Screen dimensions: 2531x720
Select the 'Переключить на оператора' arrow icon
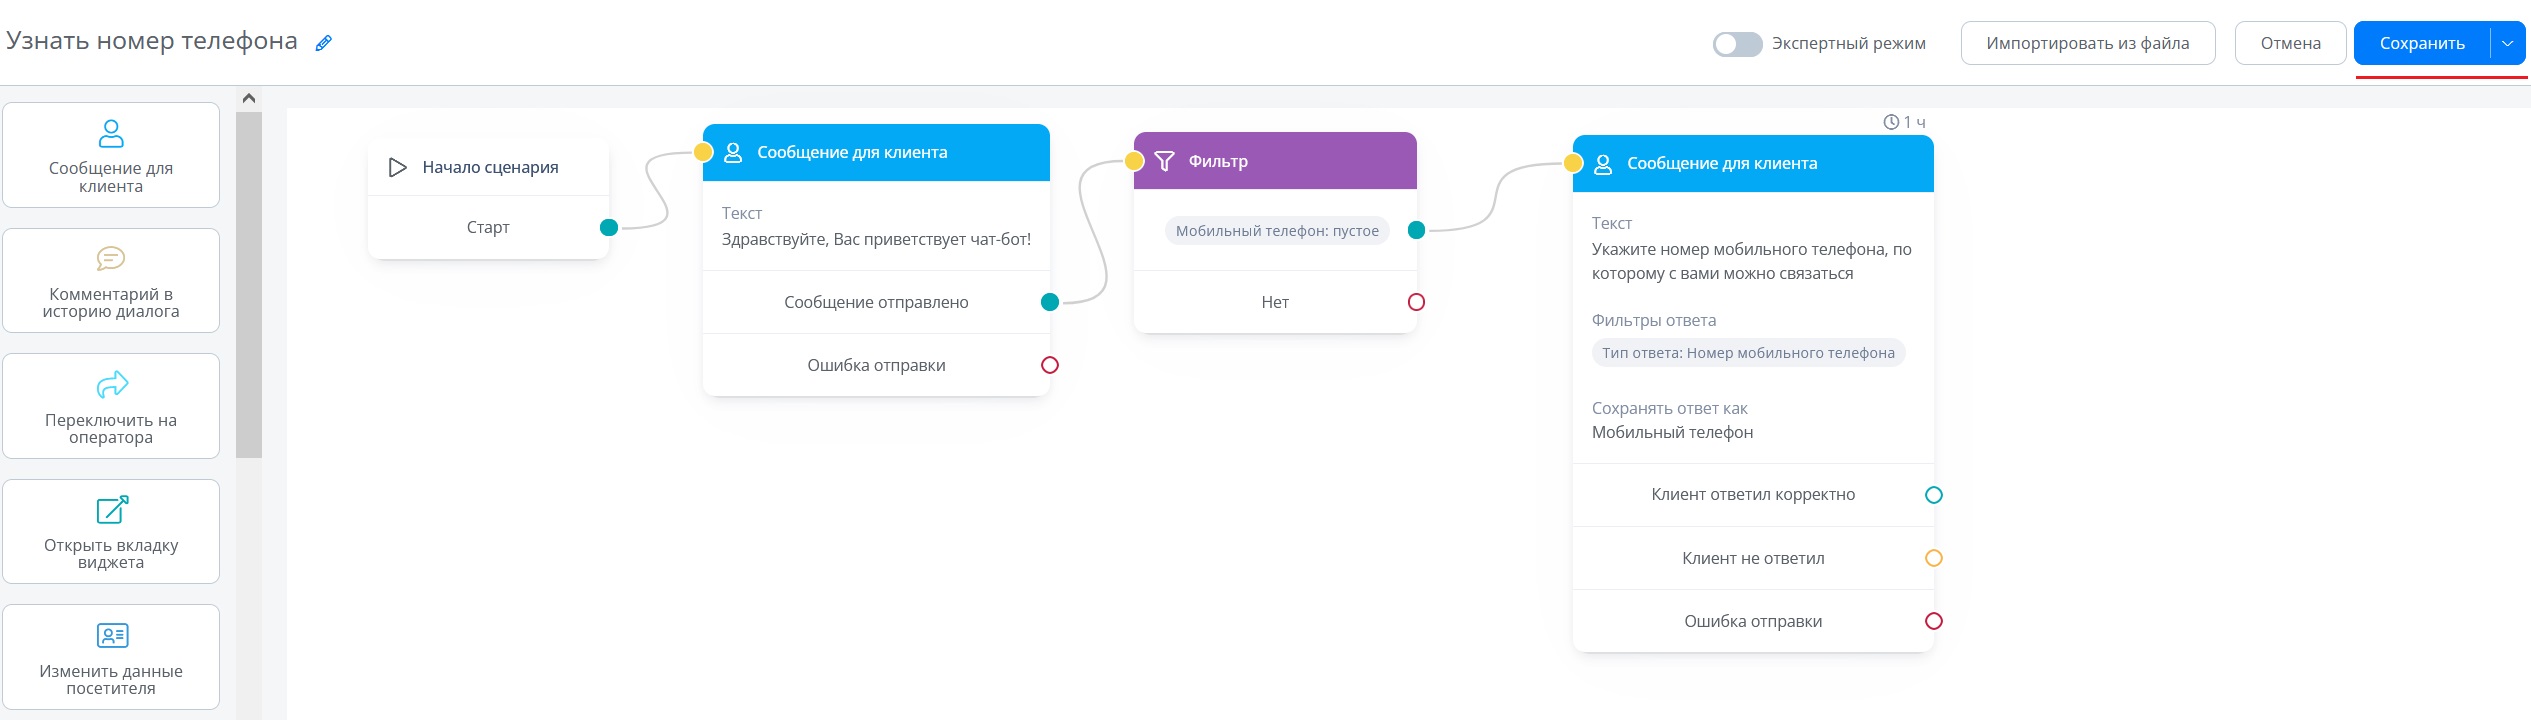click(112, 384)
